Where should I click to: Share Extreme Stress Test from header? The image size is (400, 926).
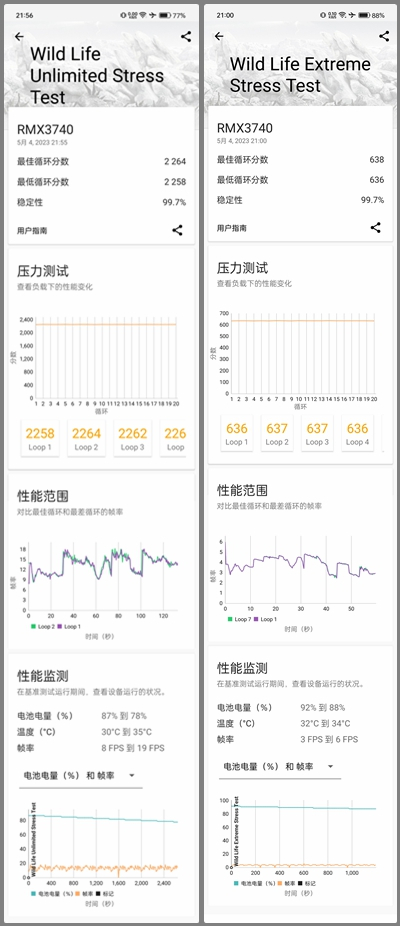tap(385, 36)
